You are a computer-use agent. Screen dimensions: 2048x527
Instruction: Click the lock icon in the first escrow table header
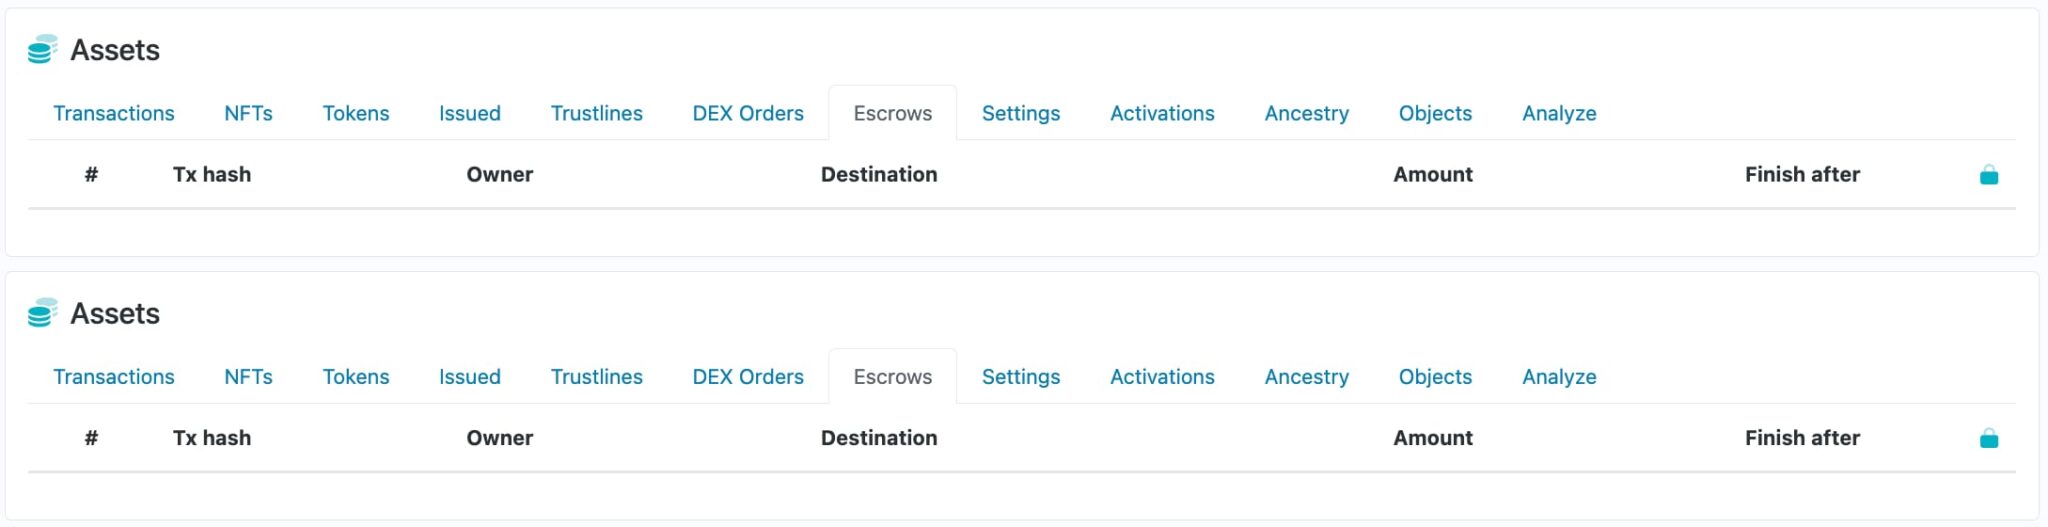tap(1988, 175)
